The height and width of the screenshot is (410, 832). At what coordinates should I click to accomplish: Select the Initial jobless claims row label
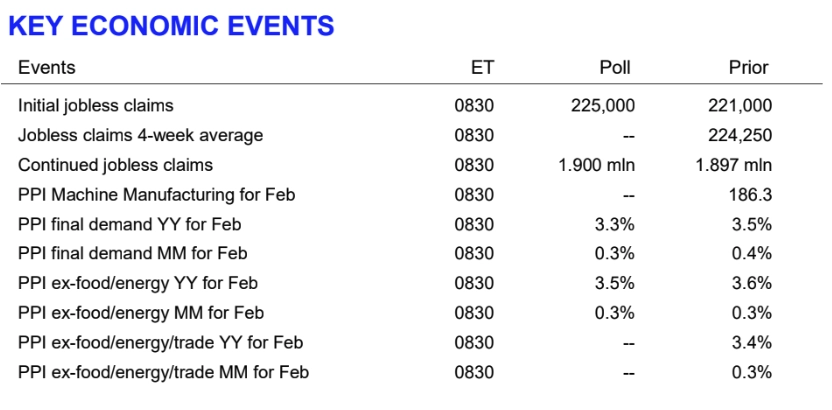(96, 105)
